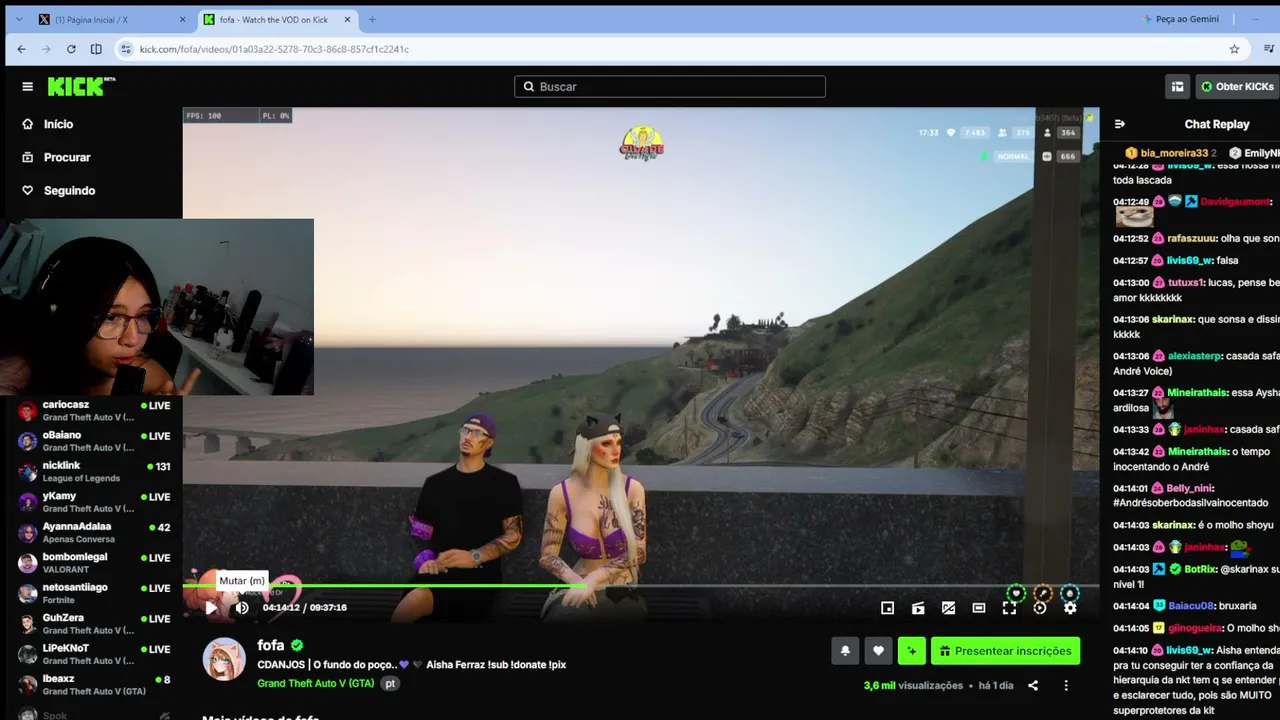Screen dimensions: 1280x720
Task: Click the address bar URL
Action: [x=274, y=49]
